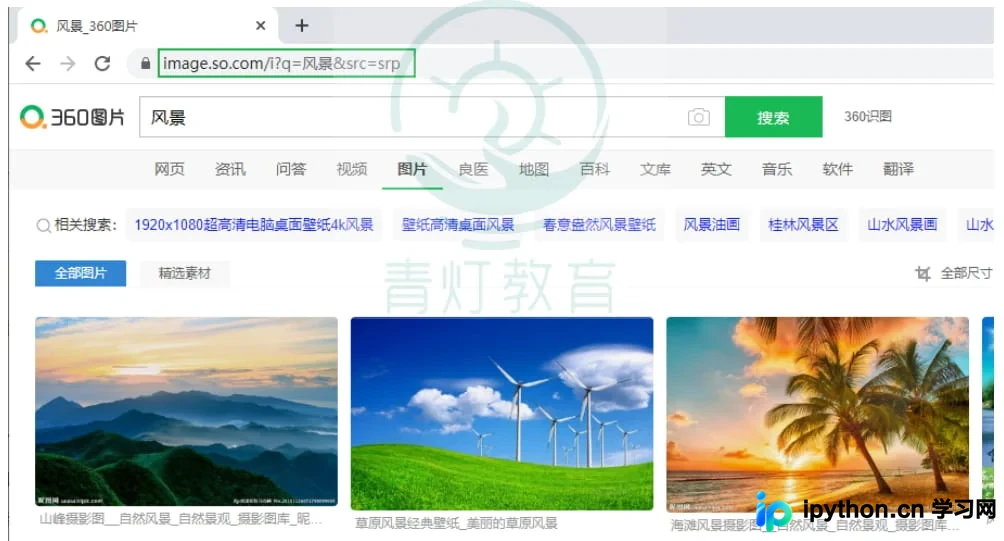Go back with the browser back arrow

[33, 63]
